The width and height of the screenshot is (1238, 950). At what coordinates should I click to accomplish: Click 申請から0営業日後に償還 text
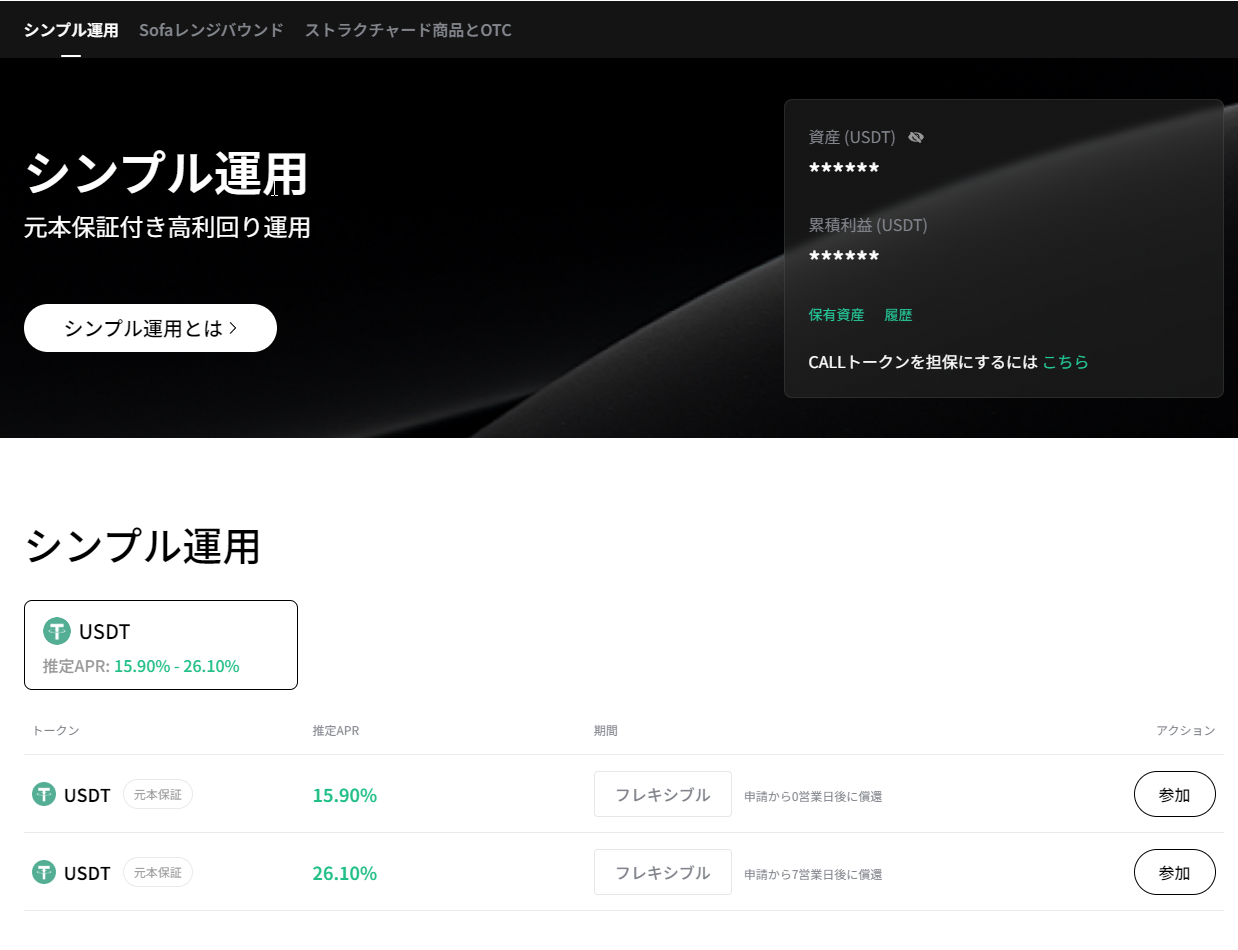point(813,797)
